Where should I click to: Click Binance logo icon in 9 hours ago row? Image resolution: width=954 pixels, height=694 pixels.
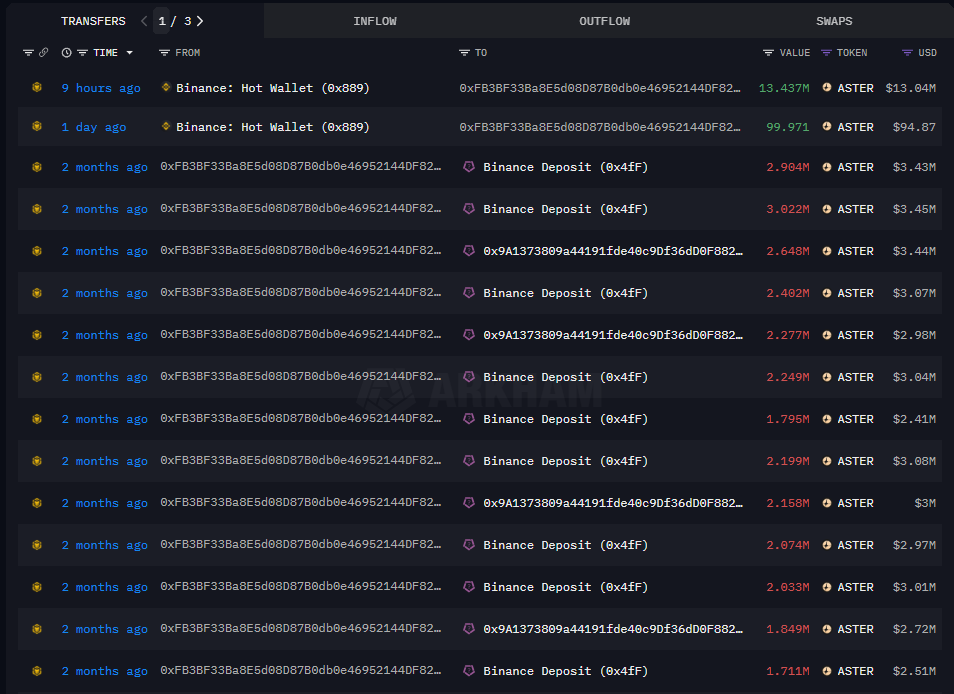pyautogui.click(x=166, y=88)
